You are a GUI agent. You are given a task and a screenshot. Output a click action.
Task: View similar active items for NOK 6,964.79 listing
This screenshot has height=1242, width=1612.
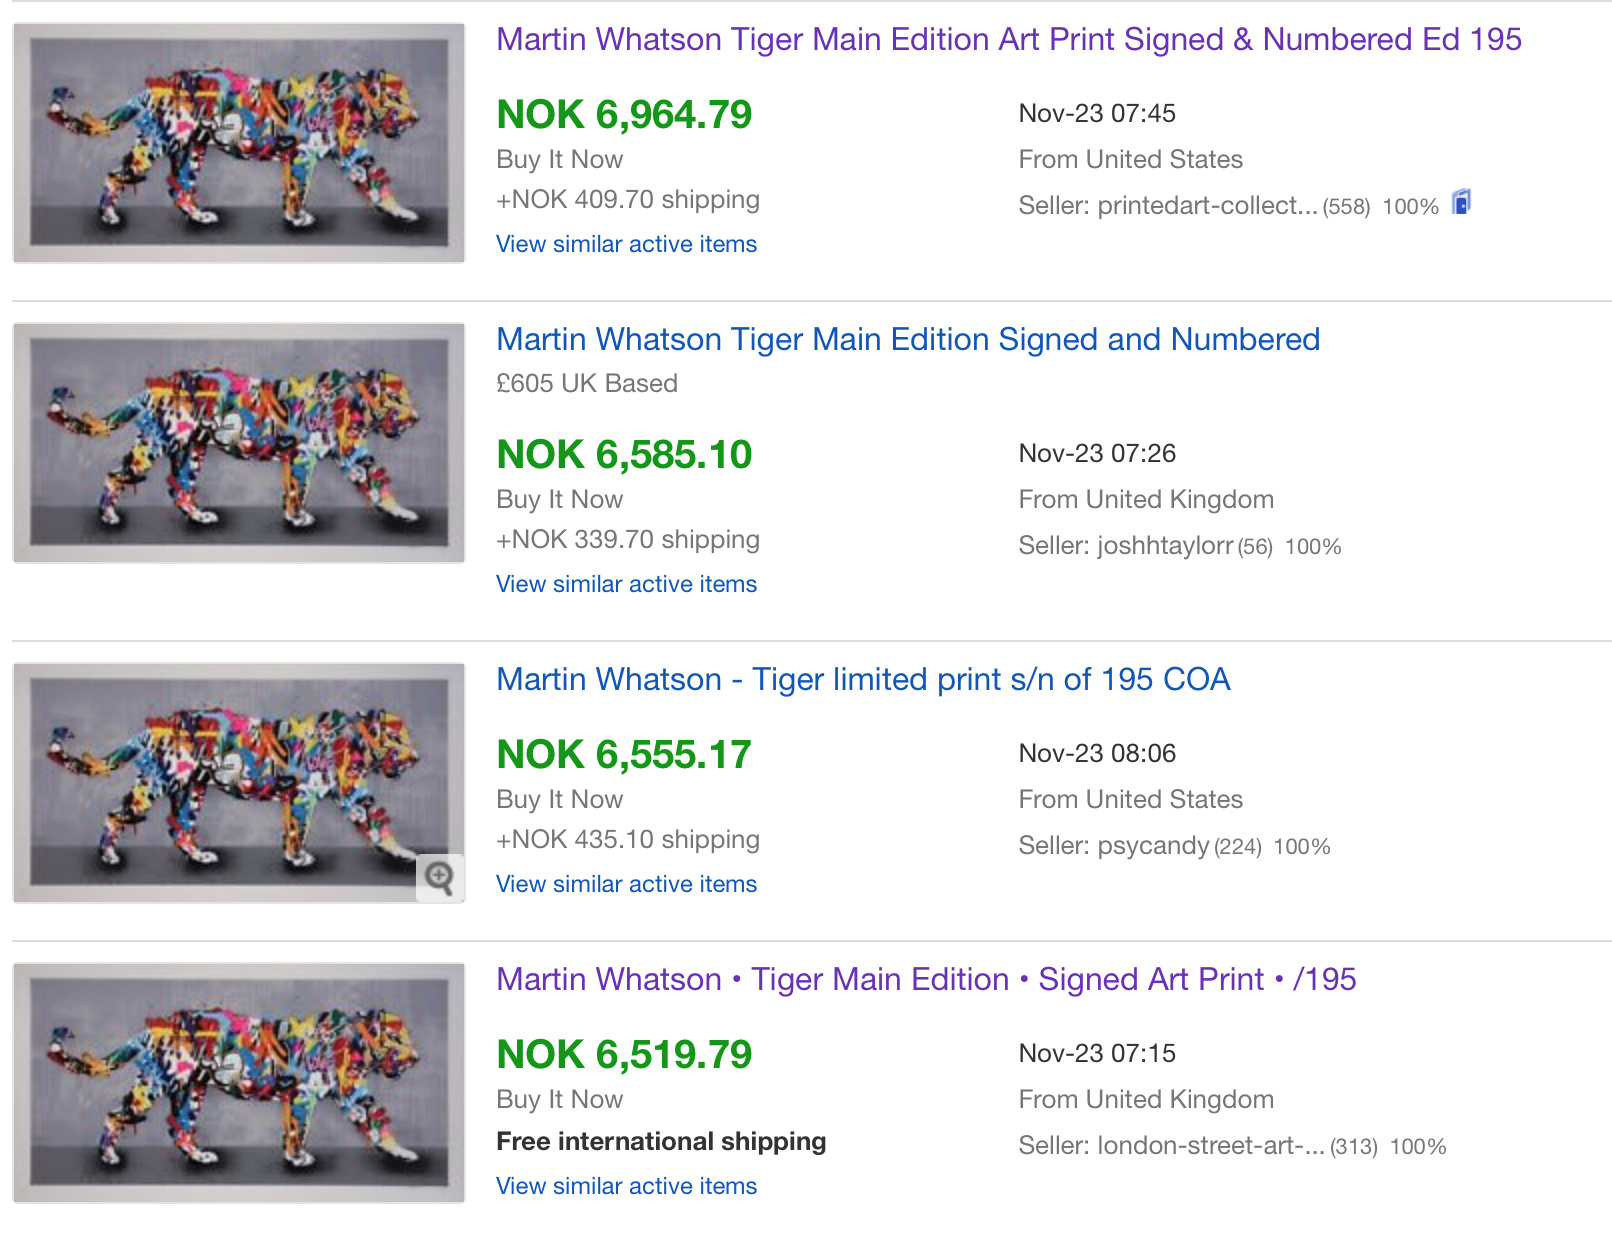(626, 244)
